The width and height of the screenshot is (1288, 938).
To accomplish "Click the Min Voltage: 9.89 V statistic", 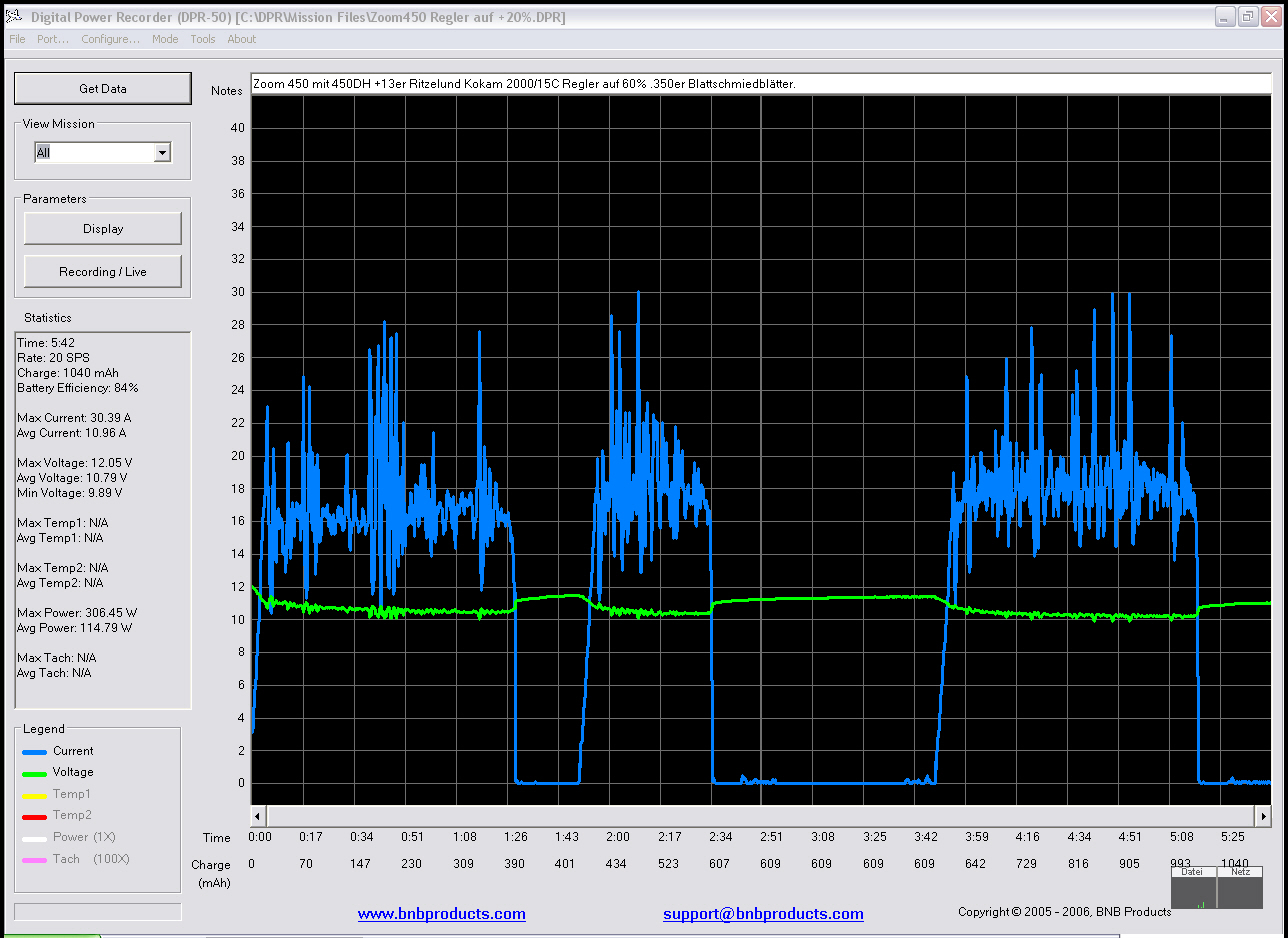I will pyautogui.click(x=70, y=493).
